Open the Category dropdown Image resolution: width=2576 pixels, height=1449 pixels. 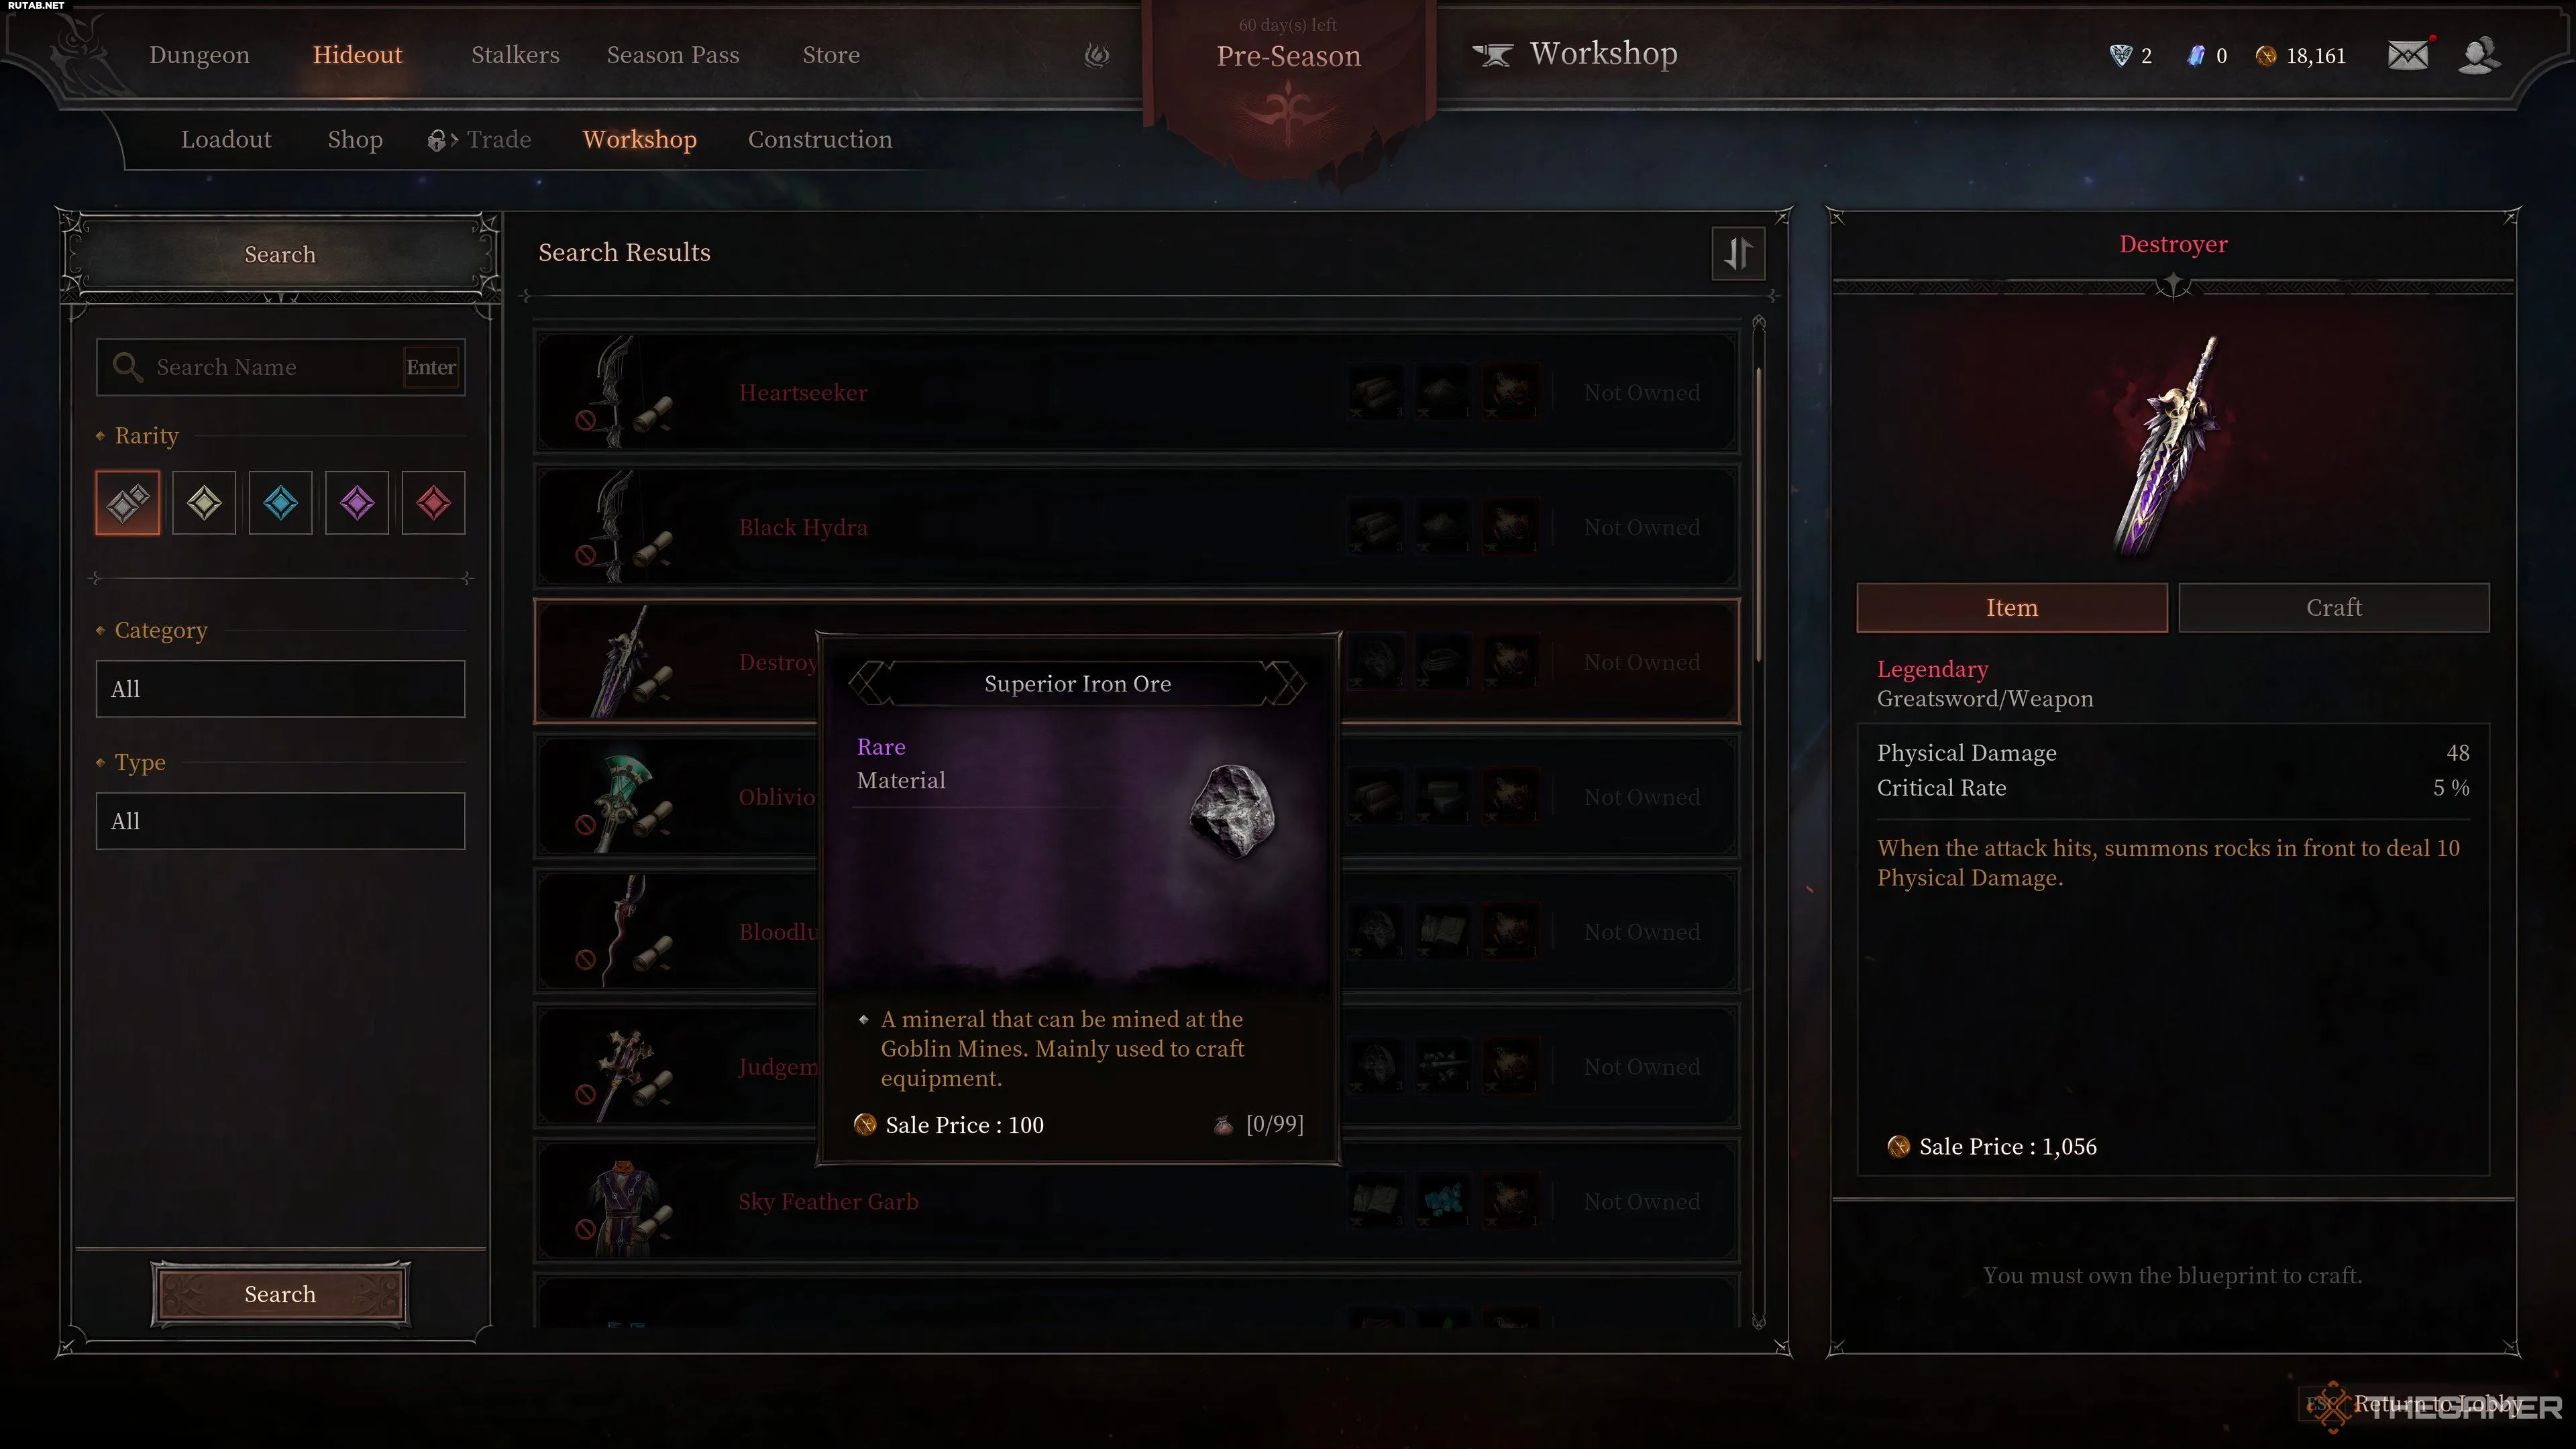[281, 689]
